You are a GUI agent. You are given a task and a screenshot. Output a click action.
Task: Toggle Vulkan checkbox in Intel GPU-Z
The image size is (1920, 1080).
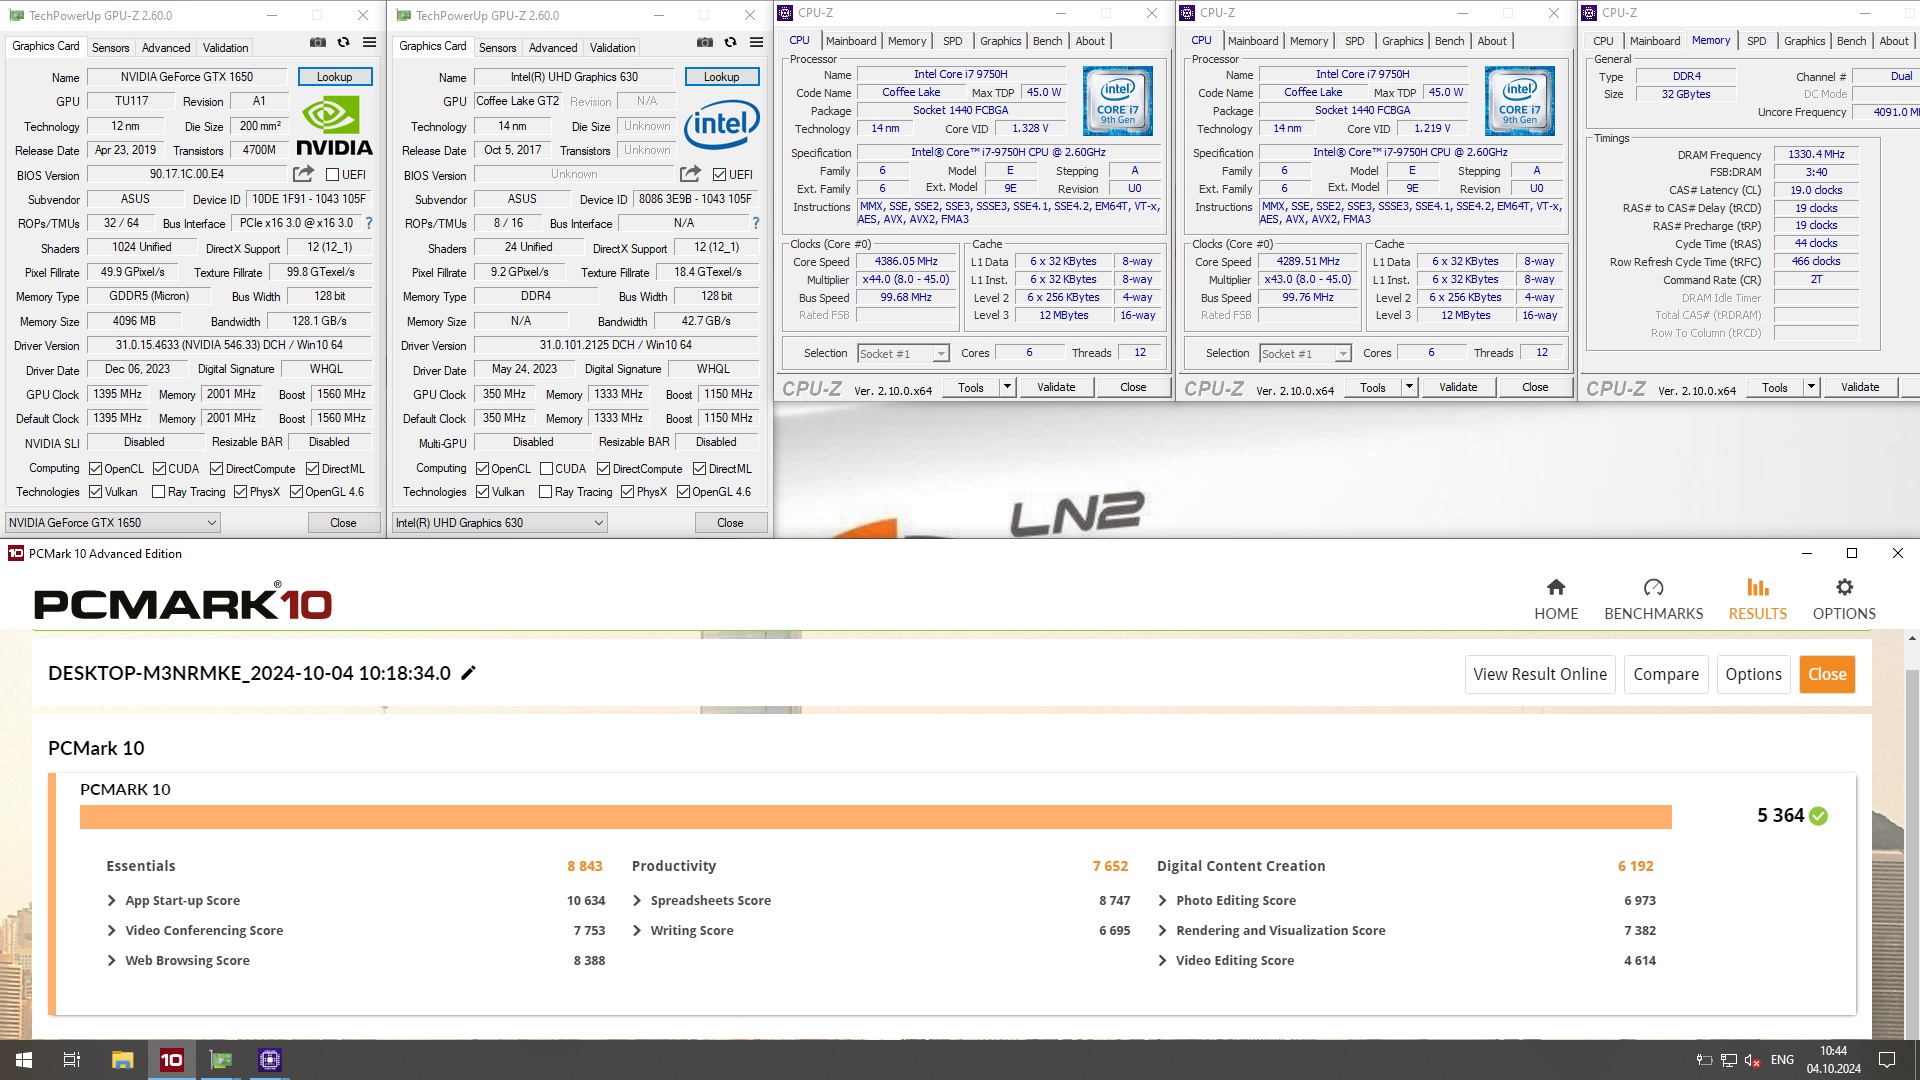(x=482, y=491)
